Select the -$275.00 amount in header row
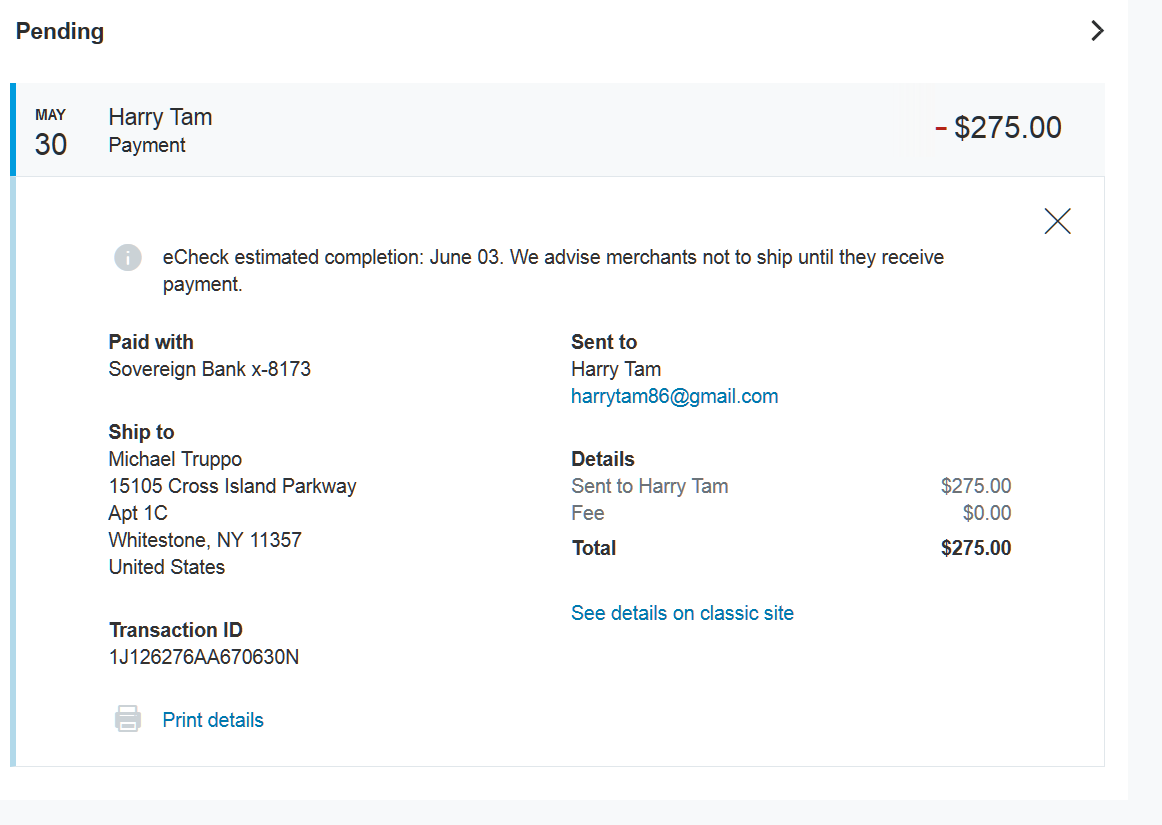Viewport: 1162px width, 825px height. [998, 127]
